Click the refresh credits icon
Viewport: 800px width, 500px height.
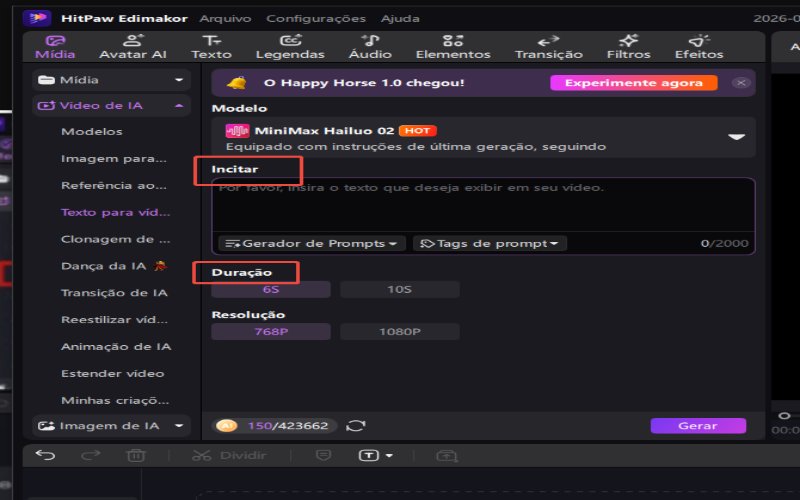356,426
